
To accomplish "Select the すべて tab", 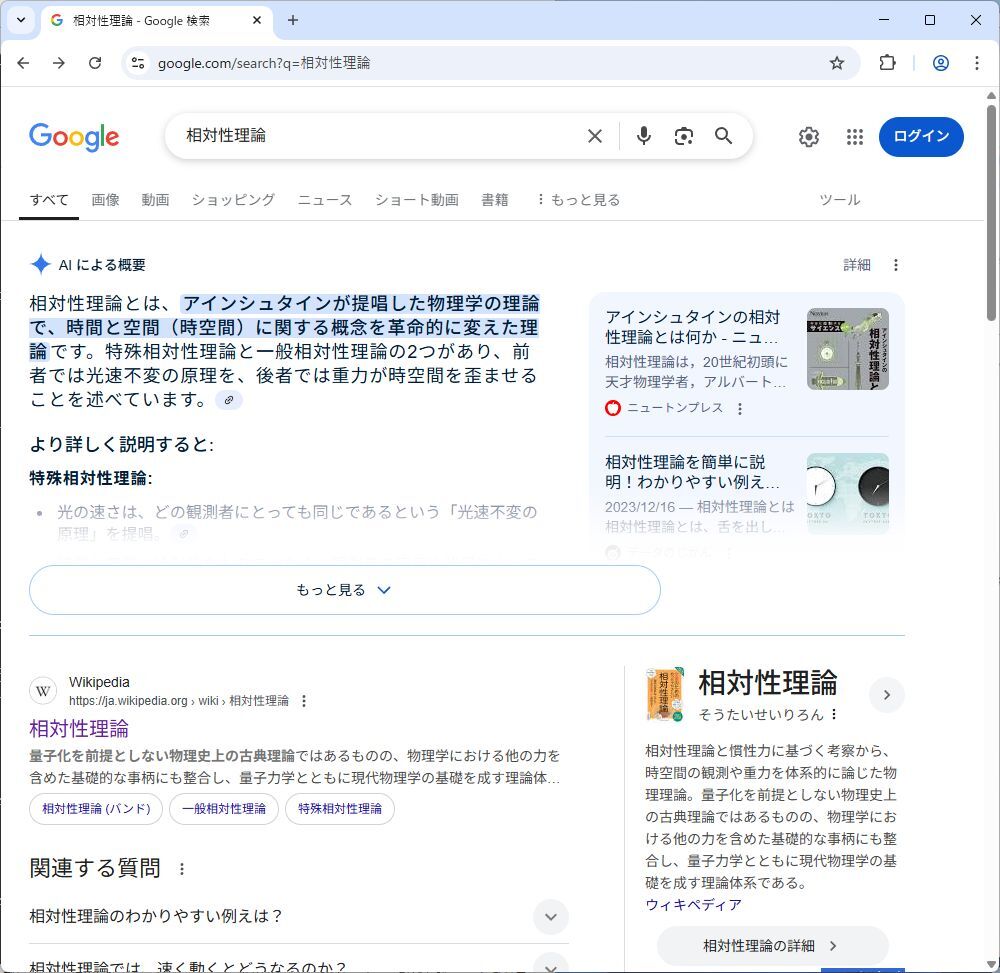I will [49, 200].
